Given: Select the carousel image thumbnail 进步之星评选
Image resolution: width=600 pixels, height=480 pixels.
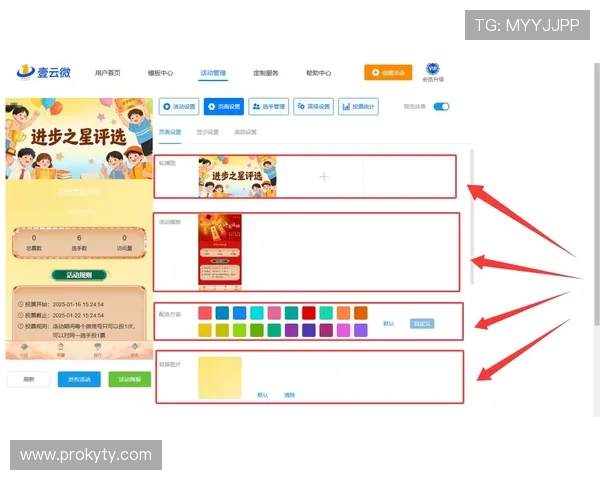Looking at the screenshot, I should pos(237,176).
